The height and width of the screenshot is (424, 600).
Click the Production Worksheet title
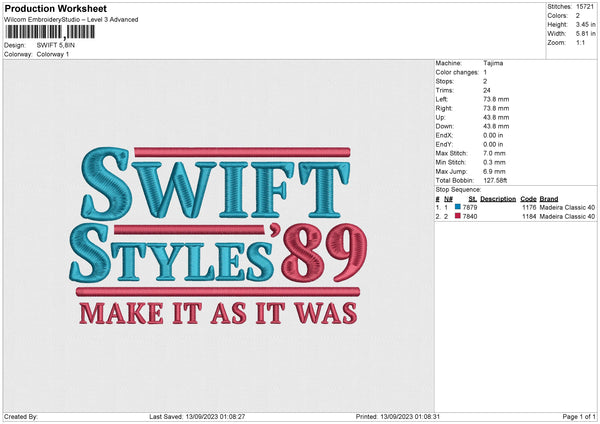point(56,8)
